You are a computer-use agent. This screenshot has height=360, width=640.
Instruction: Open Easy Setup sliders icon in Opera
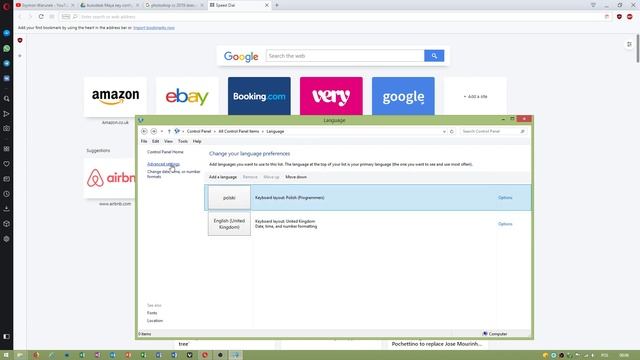629,44
